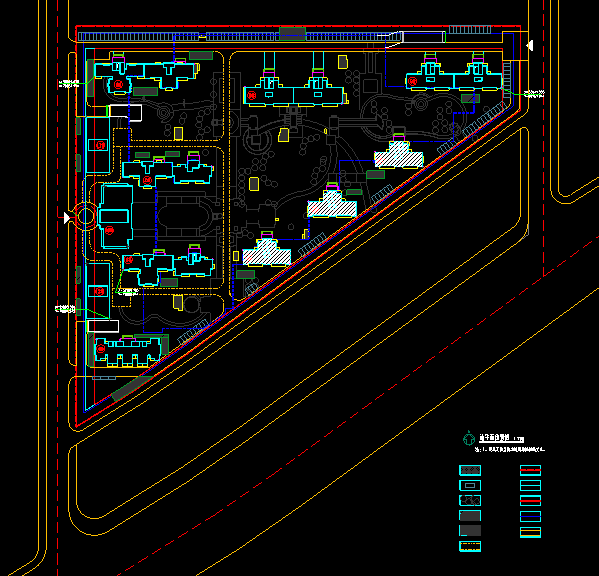
Task: Select the uppermost diagonal-hatched building
Action: point(399,154)
